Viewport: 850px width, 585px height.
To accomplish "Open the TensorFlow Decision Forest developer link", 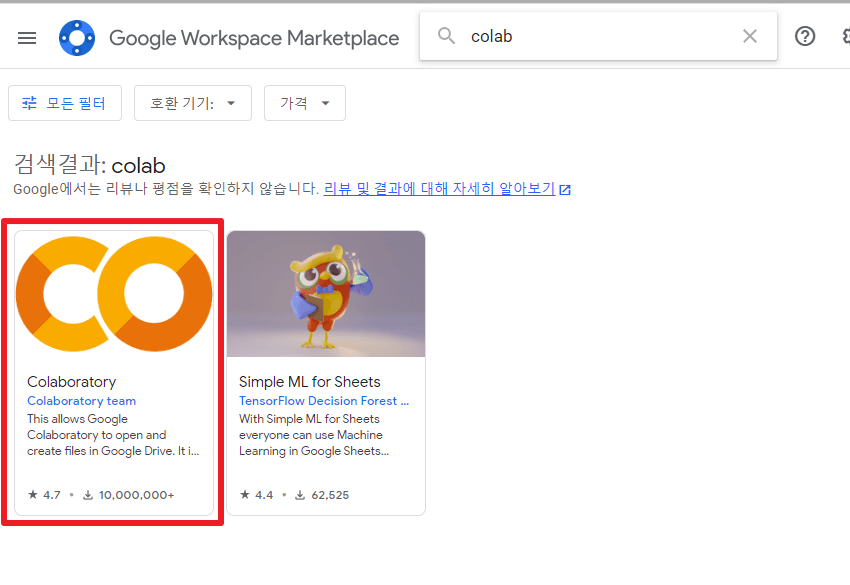I will 324,401.
